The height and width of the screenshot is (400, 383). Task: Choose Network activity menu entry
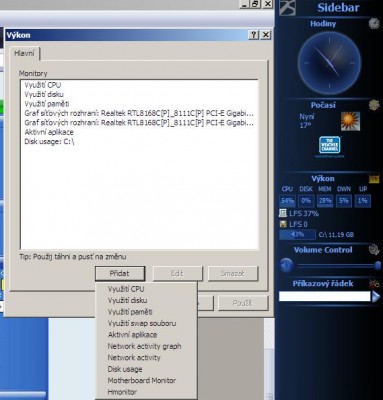point(147,358)
